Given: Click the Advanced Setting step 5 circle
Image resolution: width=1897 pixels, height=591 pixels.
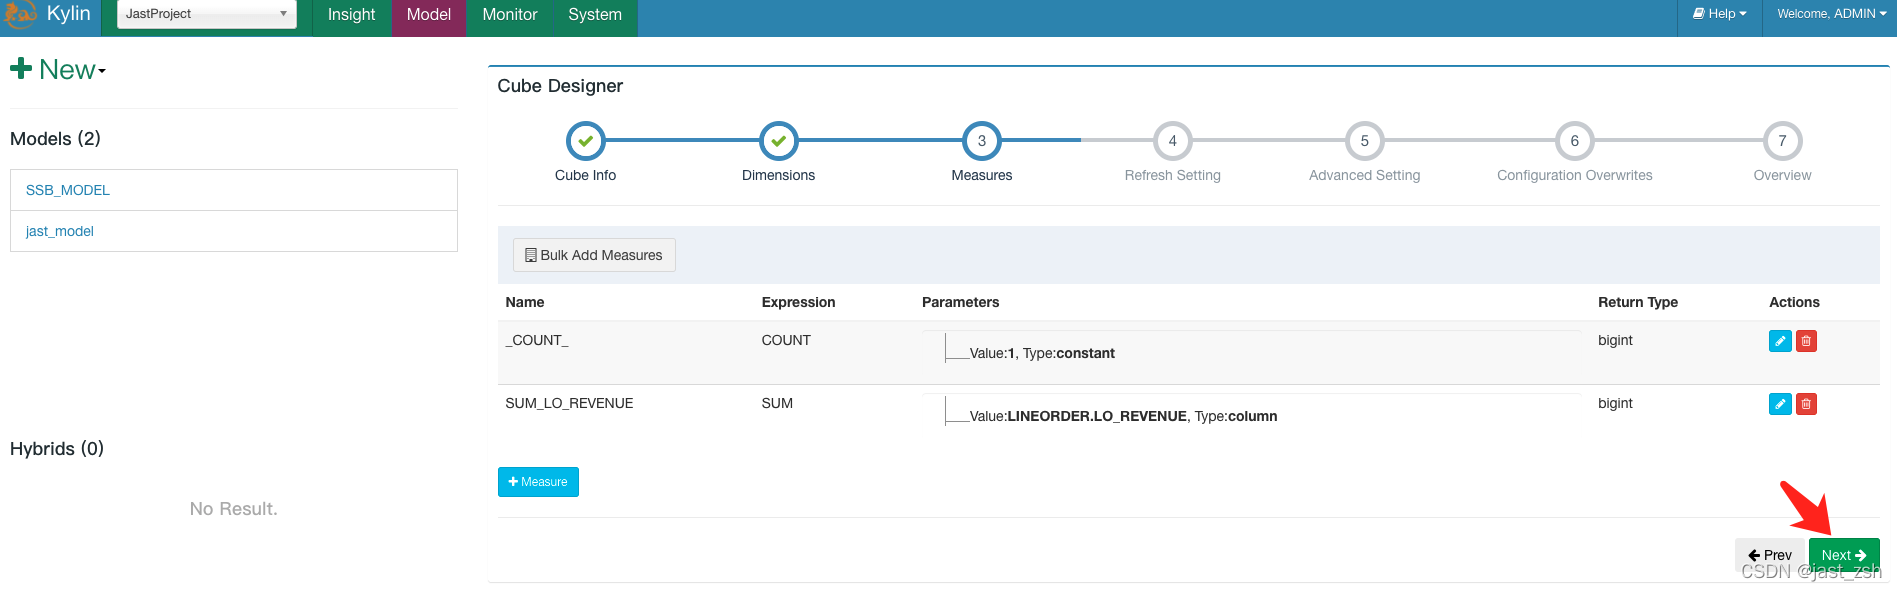Looking at the screenshot, I should pos(1365,141).
